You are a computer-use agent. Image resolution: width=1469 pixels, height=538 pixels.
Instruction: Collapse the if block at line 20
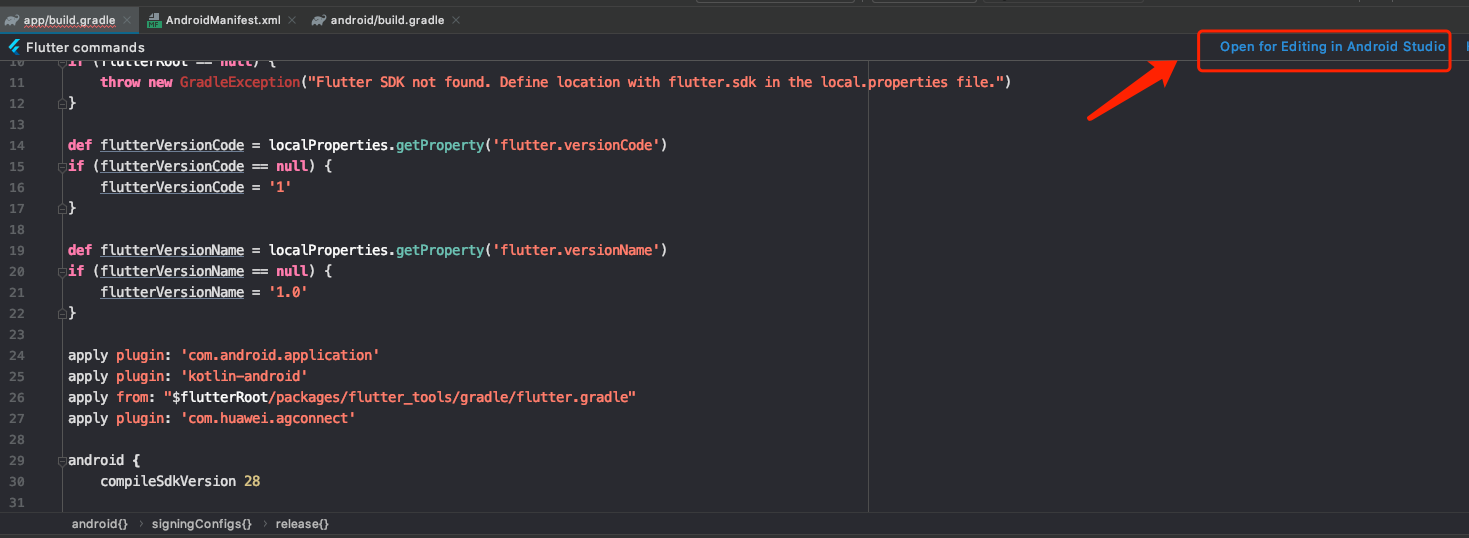[x=61, y=271]
